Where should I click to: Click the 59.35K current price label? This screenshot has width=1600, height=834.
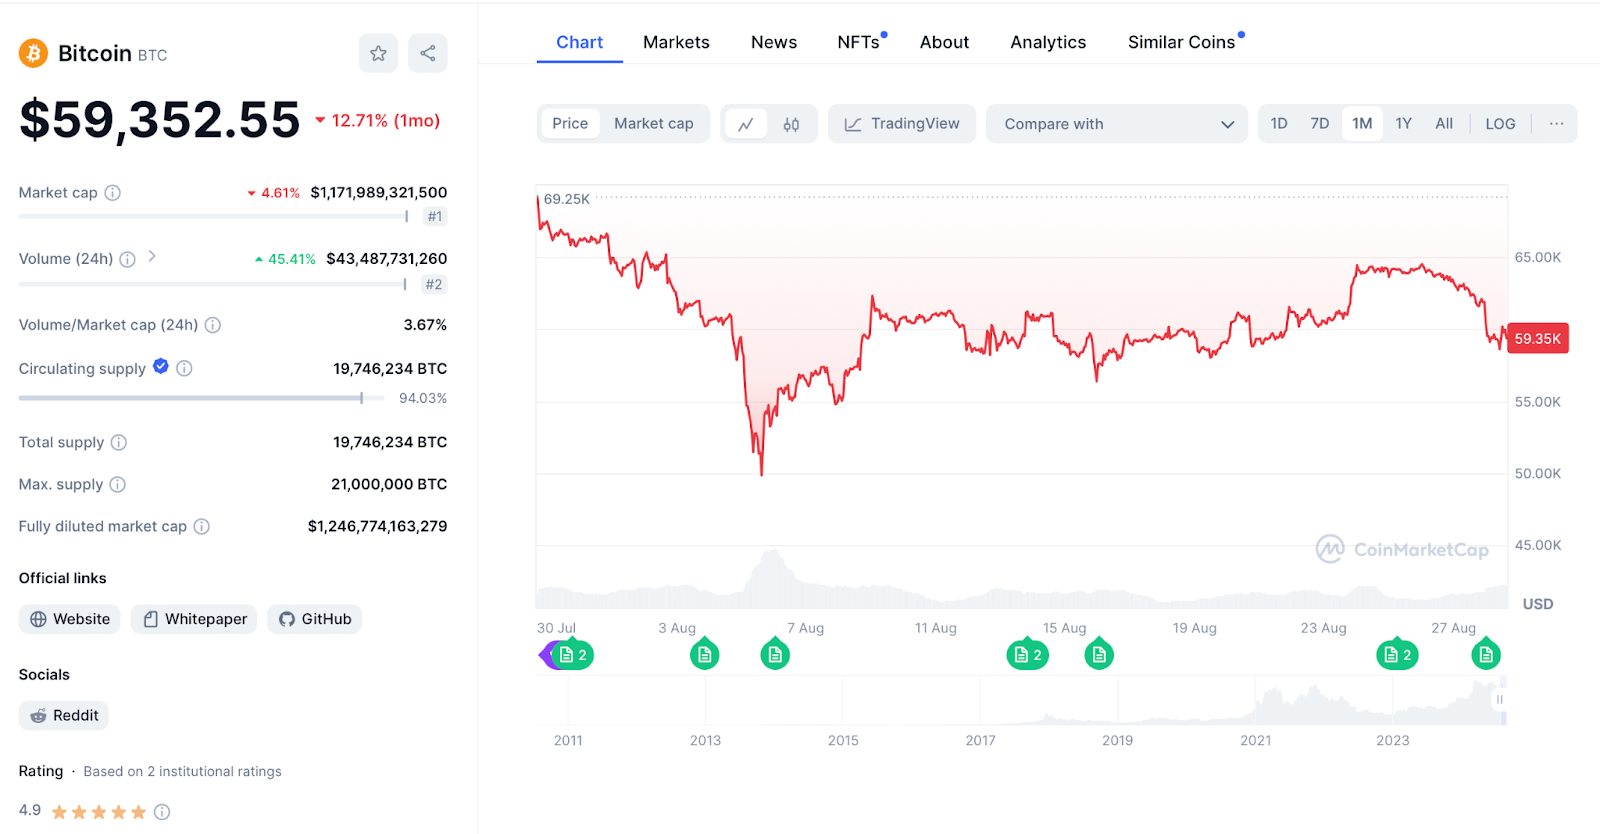pos(1538,339)
